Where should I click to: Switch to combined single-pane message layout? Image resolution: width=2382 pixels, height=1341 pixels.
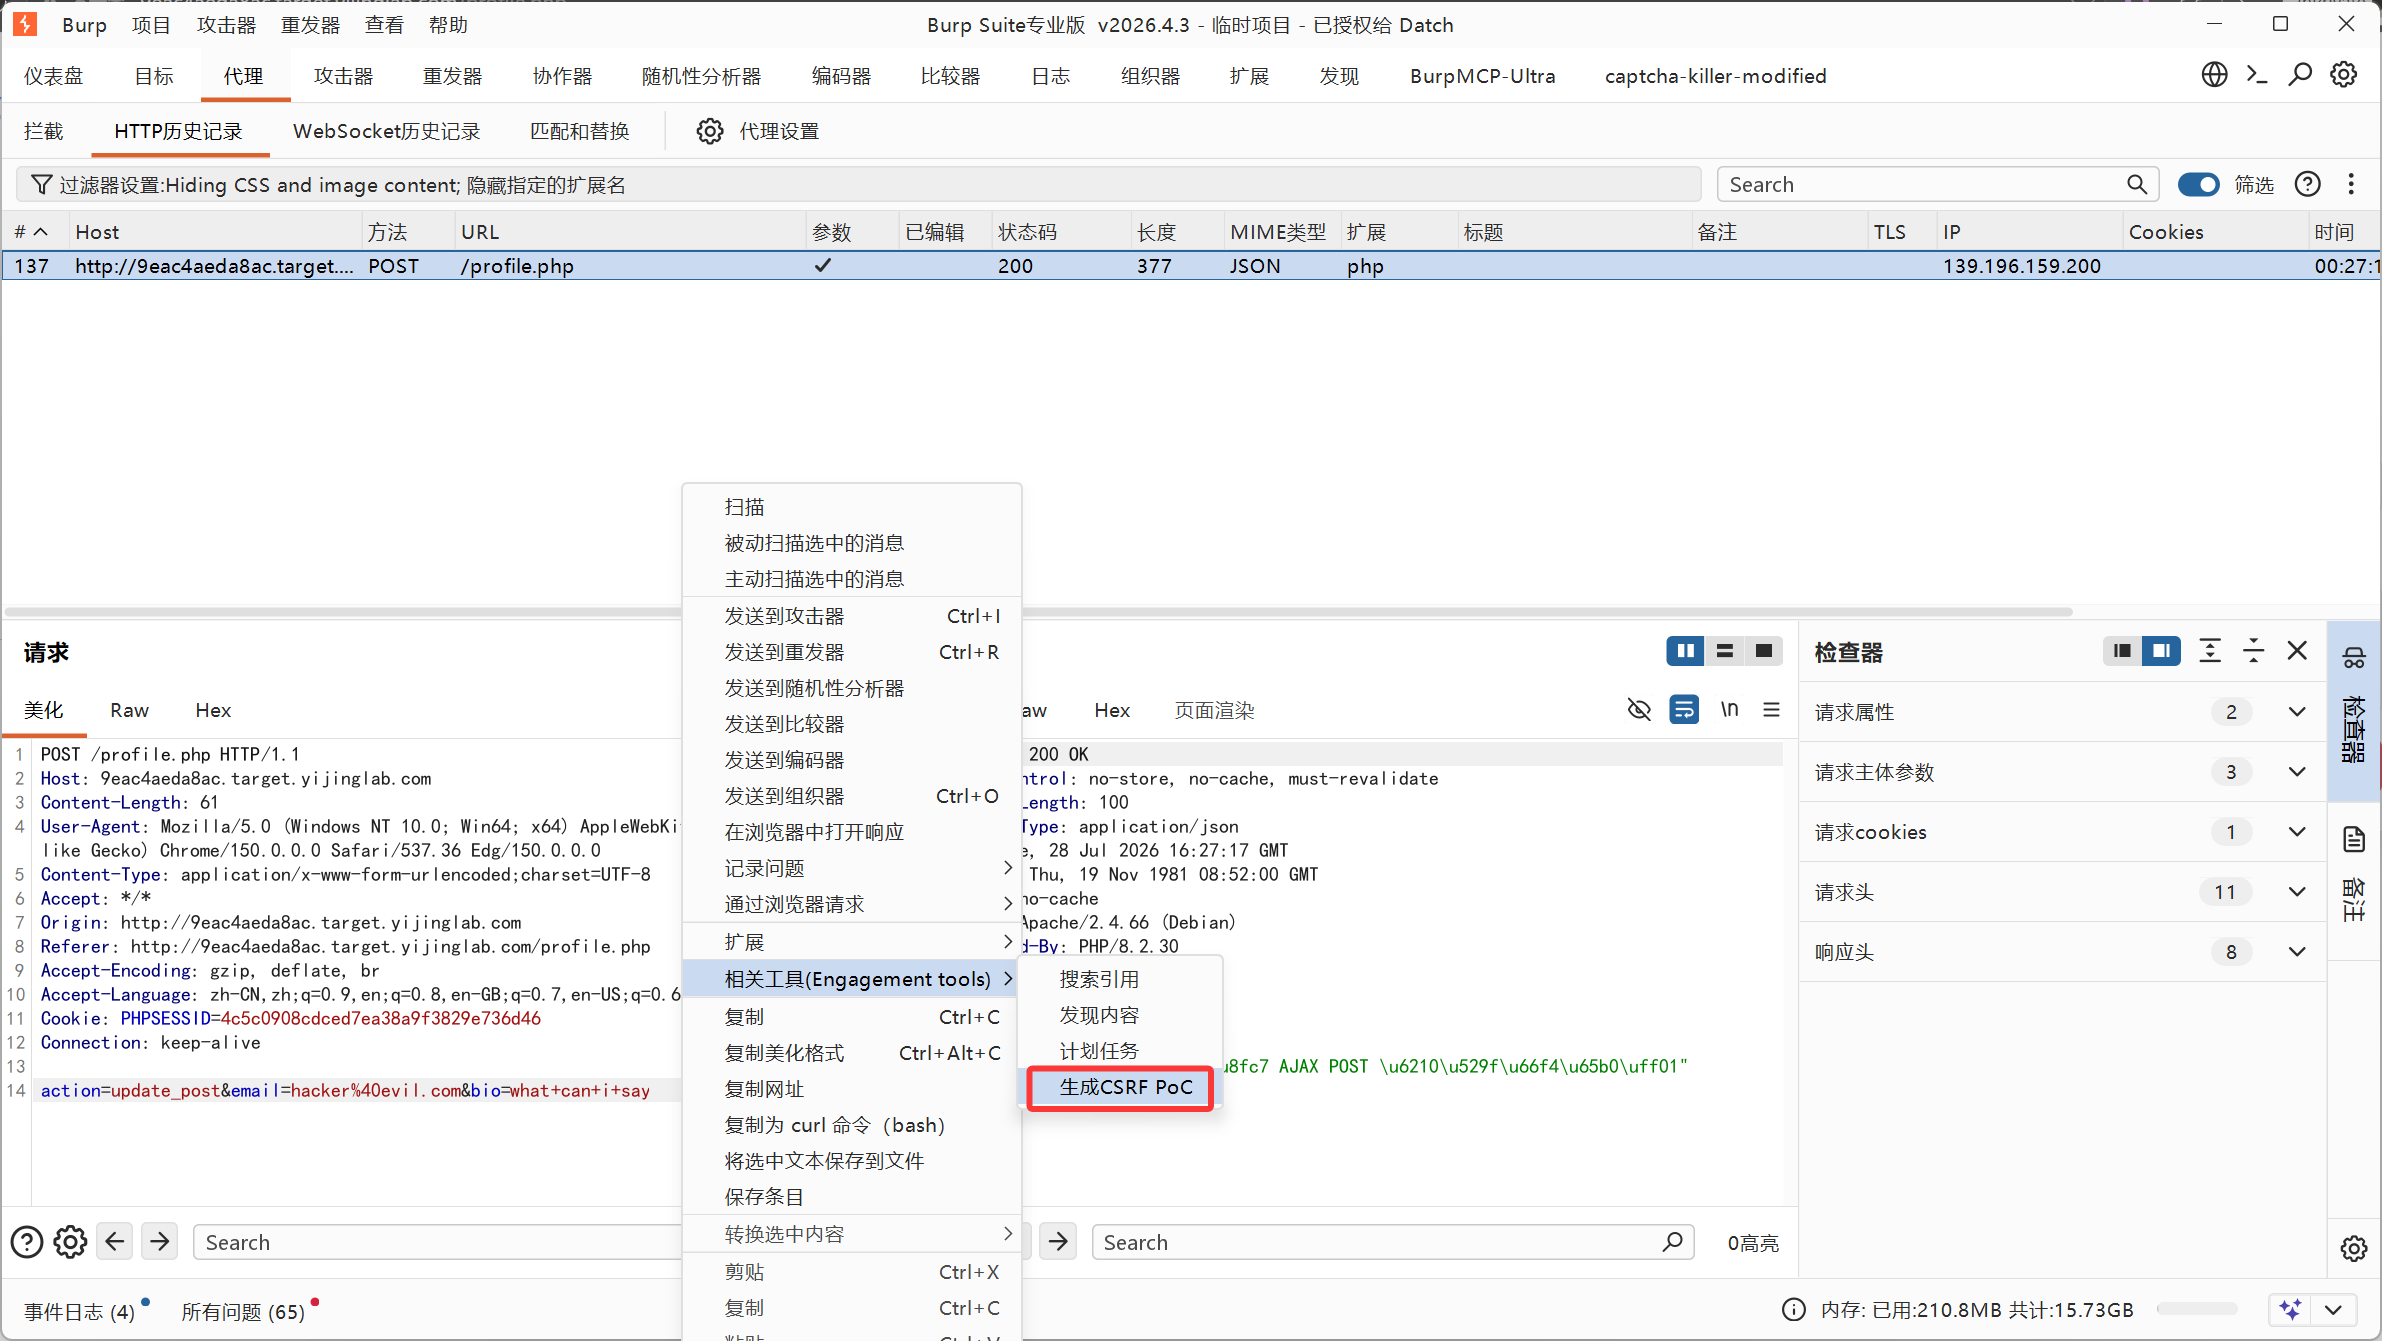[1764, 651]
